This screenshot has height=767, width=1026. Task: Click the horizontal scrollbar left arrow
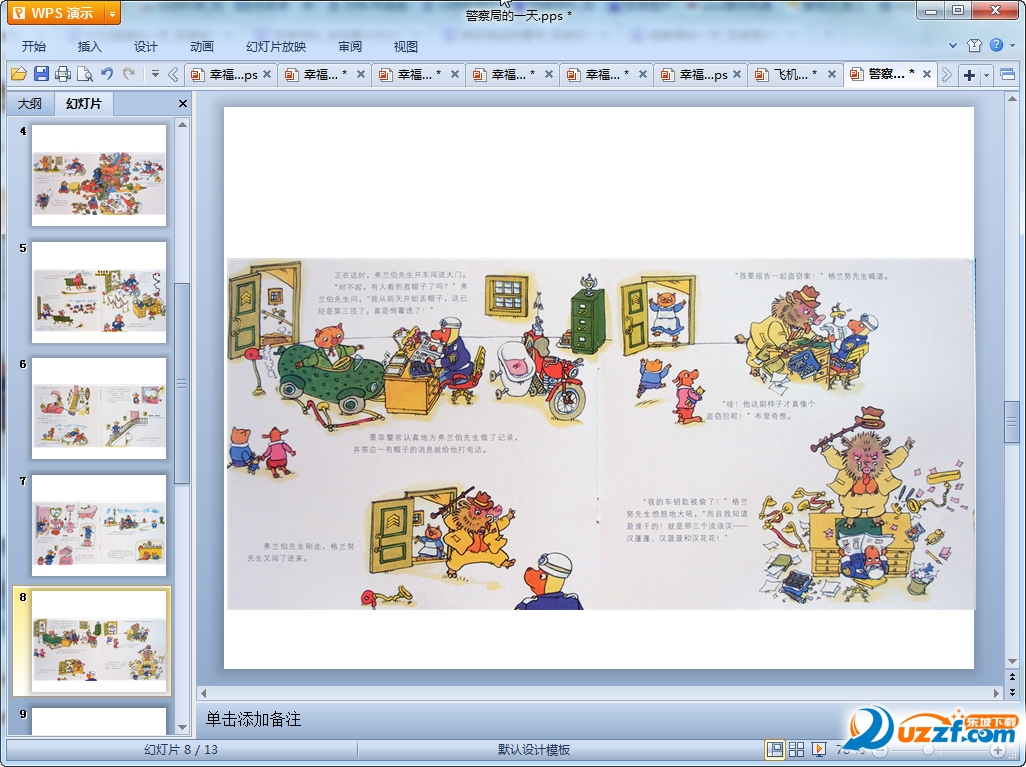203,692
